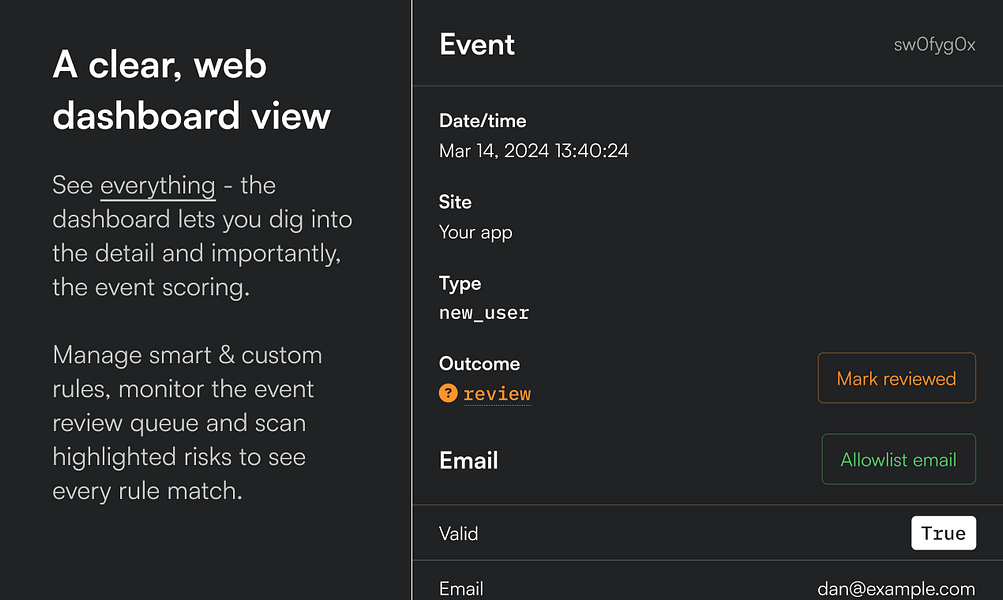The width and height of the screenshot is (1003, 600).
Task: Click the "Manage smart & custom rules" paragraph
Action: (187, 423)
